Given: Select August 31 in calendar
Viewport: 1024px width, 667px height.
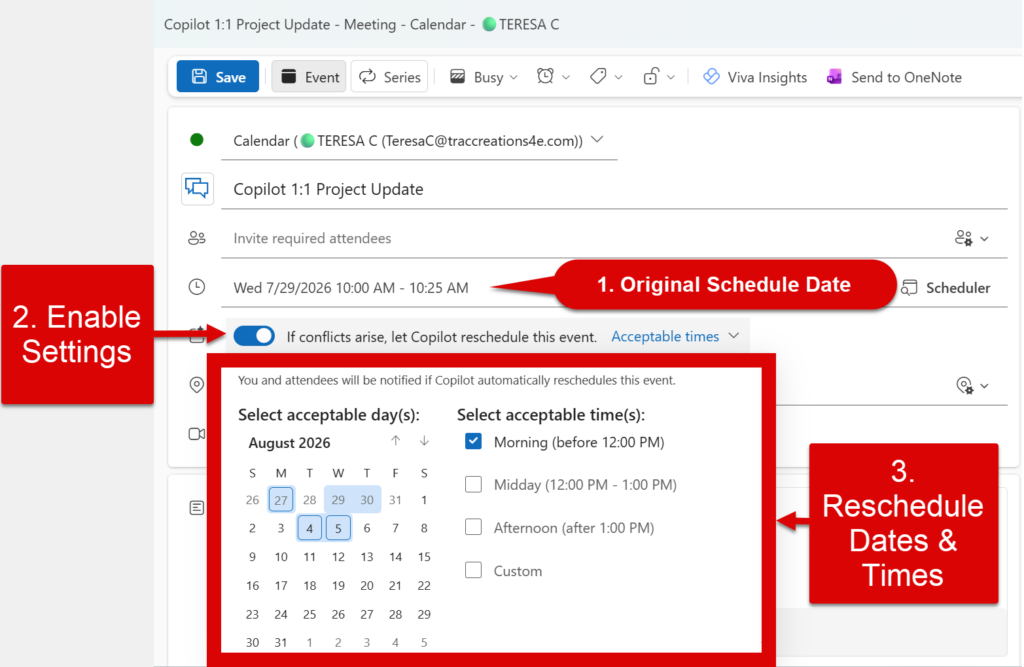Looking at the screenshot, I should (281, 642).
